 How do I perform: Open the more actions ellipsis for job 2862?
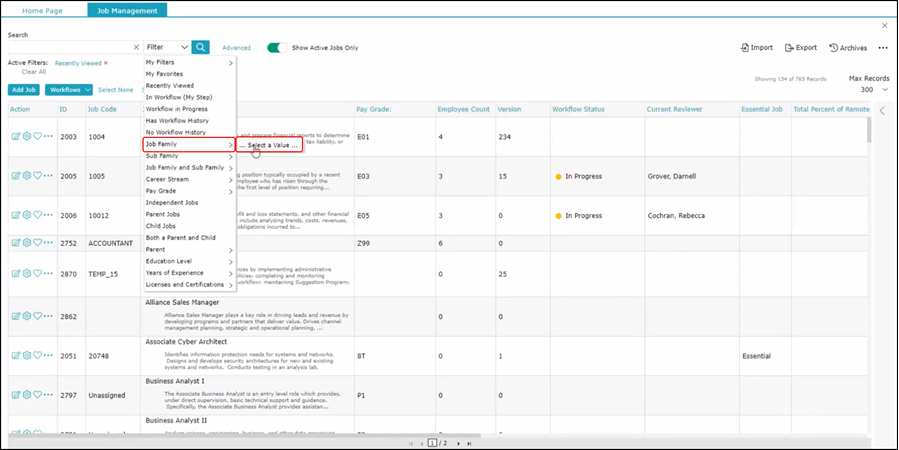48,316
